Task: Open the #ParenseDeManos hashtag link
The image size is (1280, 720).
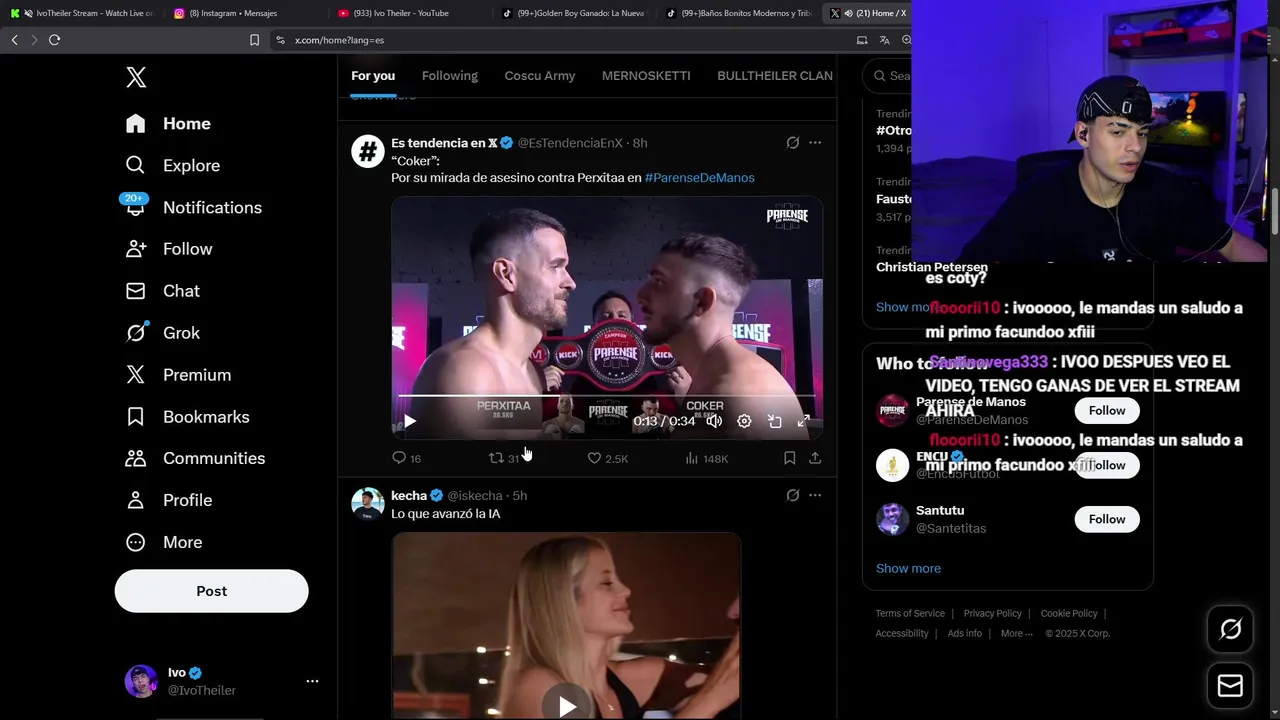Action: 700,178
